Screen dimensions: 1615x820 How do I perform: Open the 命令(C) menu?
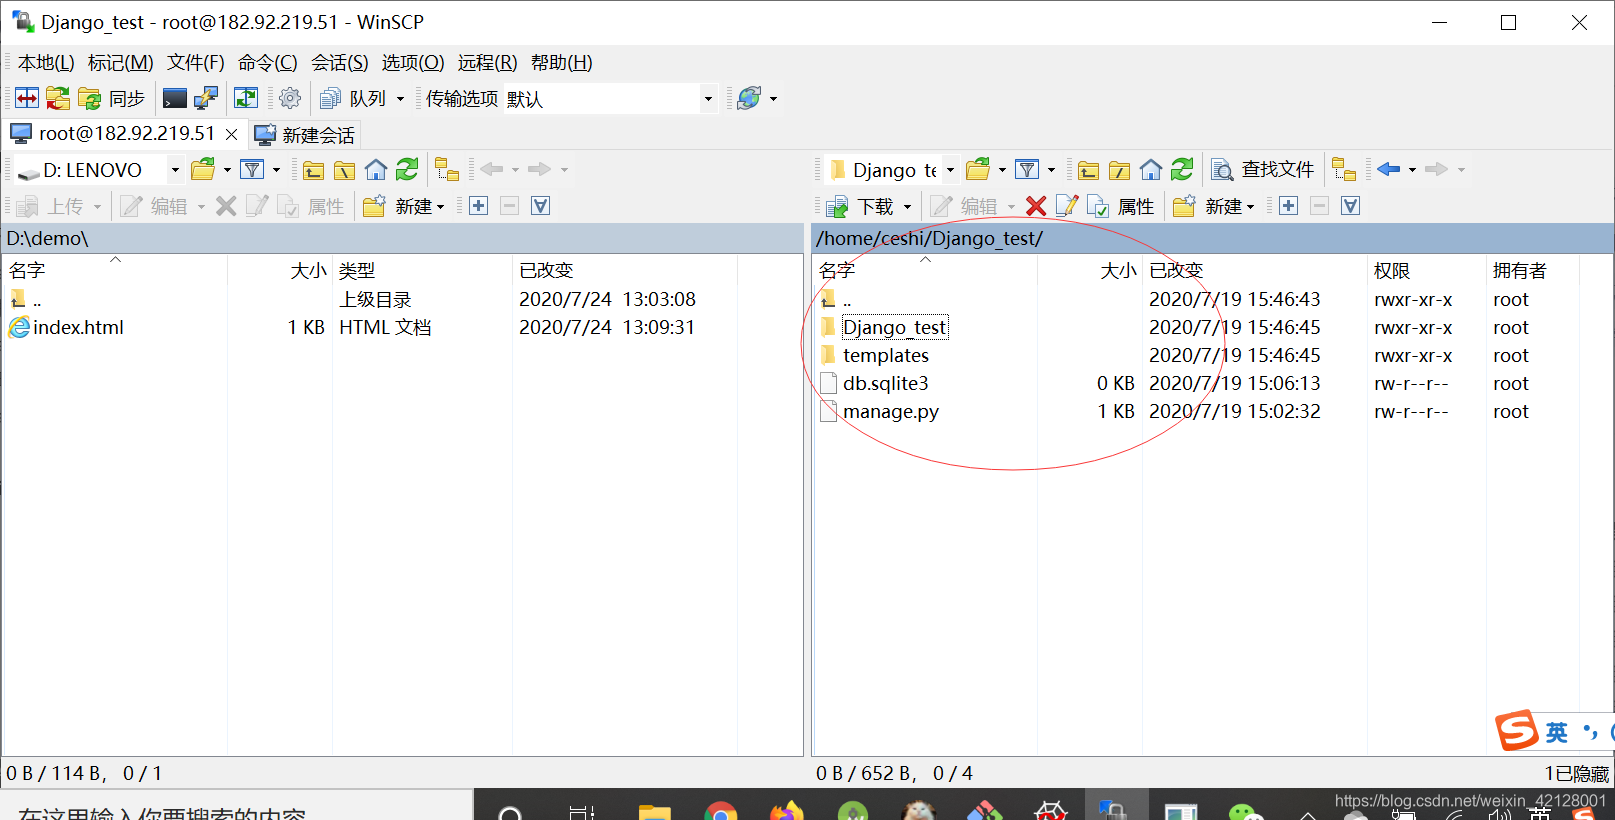tap(268, 63)
